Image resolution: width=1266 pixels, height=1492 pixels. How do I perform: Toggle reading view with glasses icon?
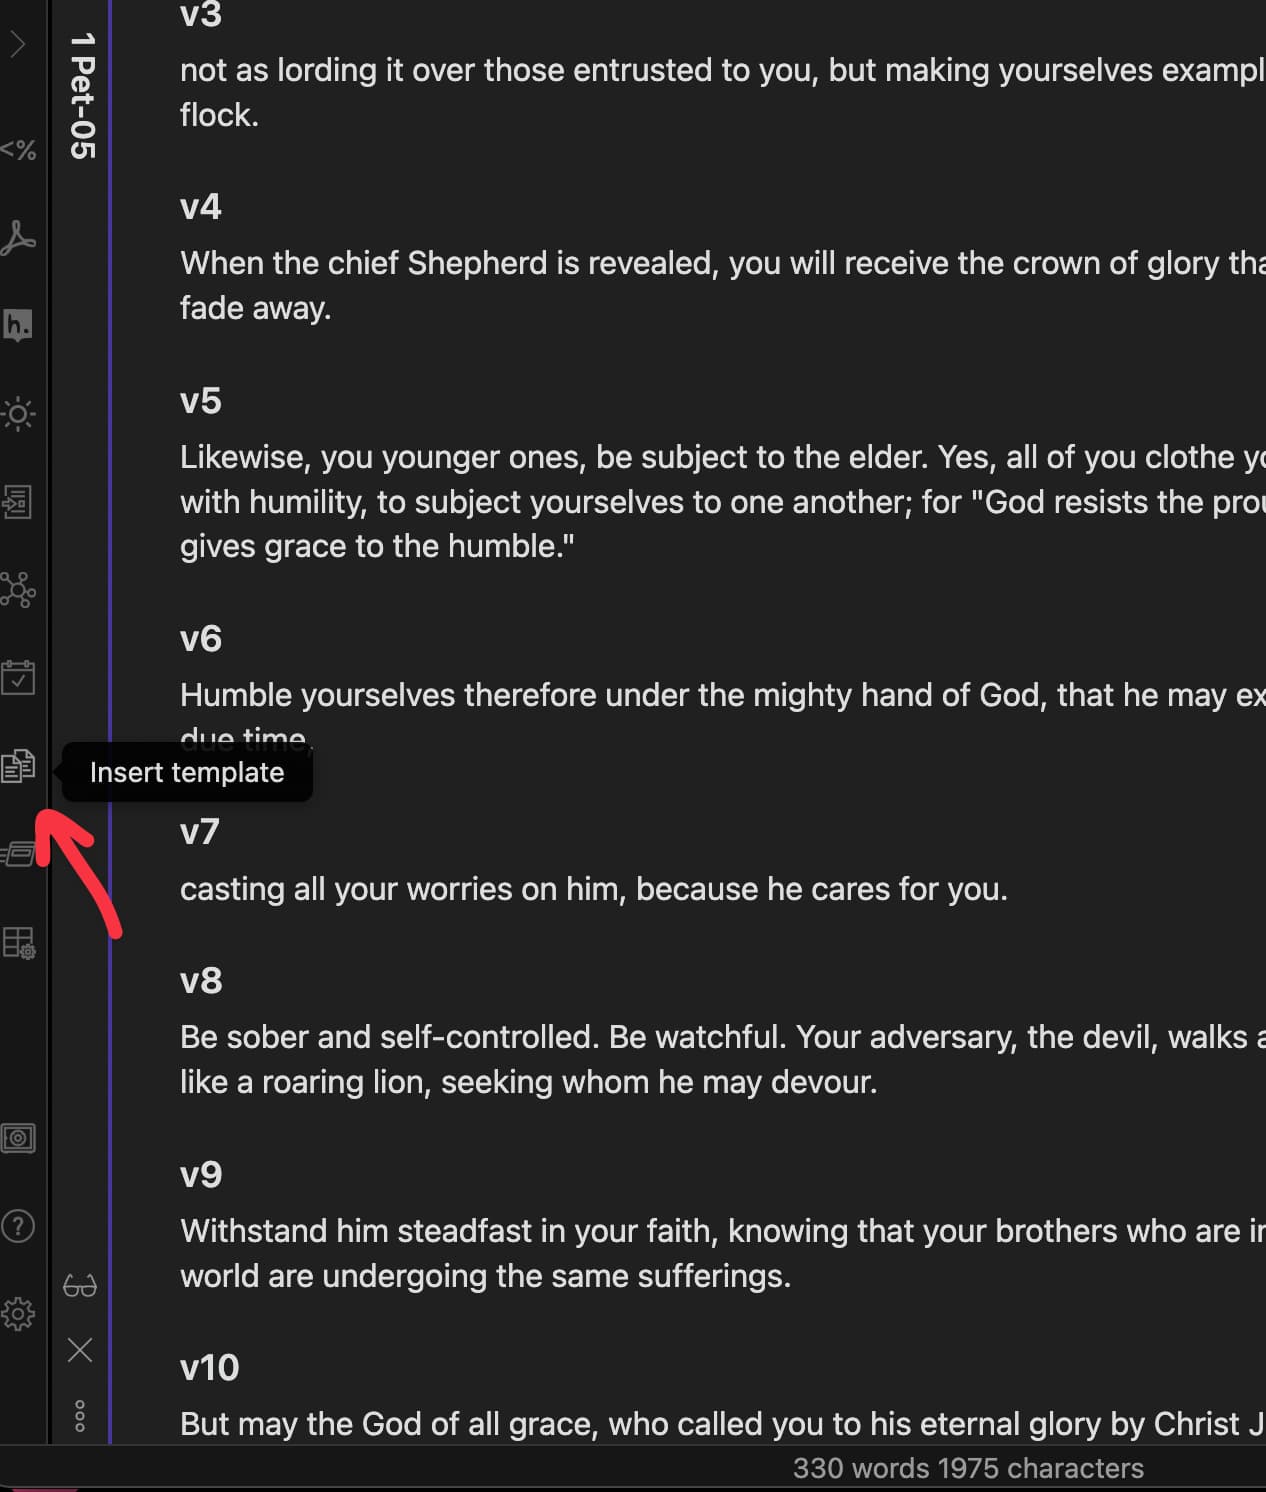[x=80, y=1286]
